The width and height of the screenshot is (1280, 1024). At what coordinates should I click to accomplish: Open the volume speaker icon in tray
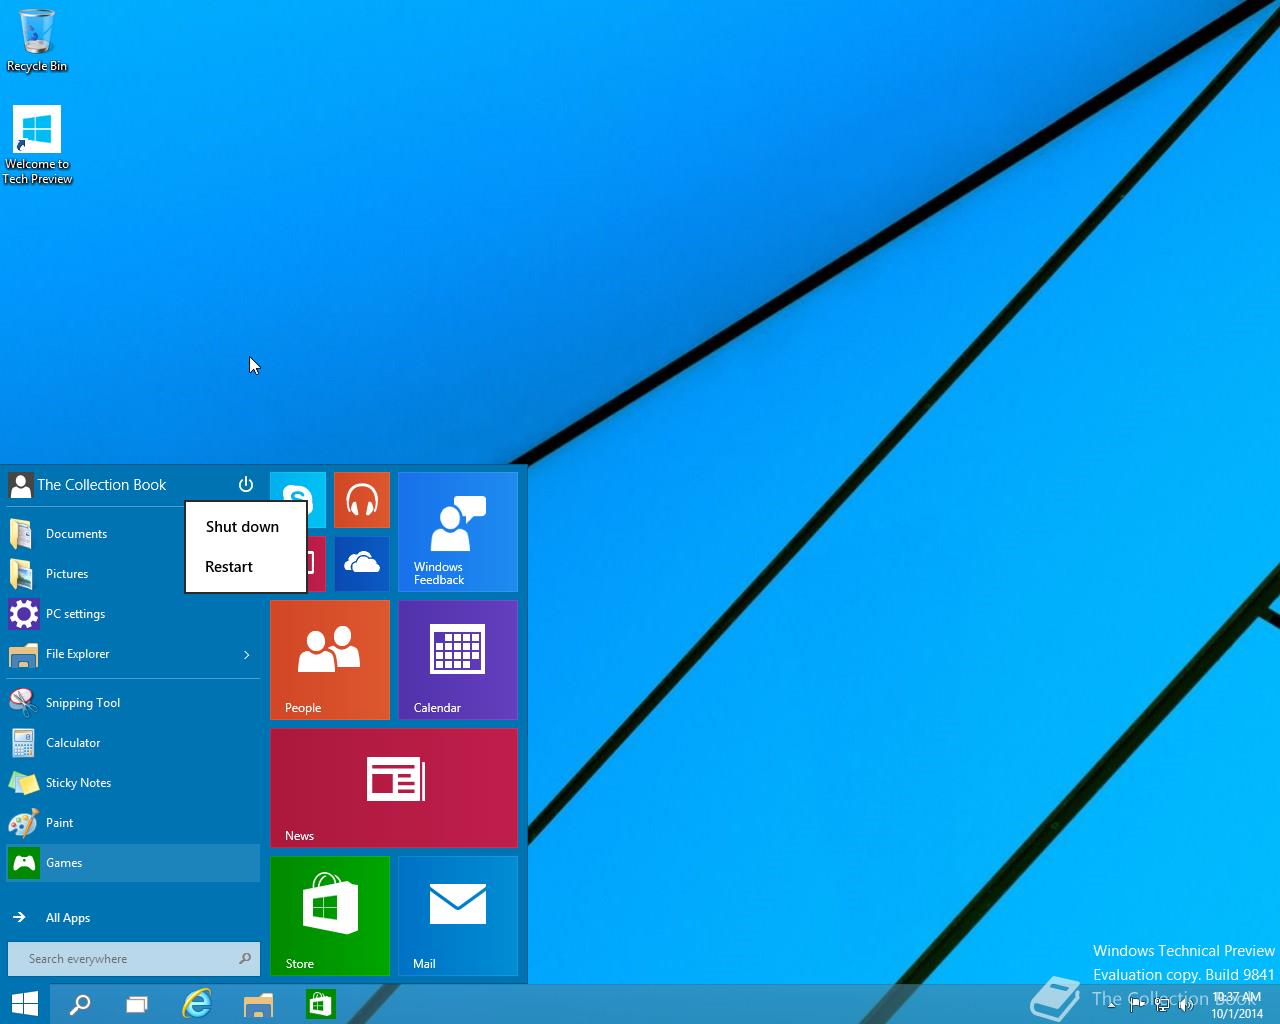point(1187,1005)
